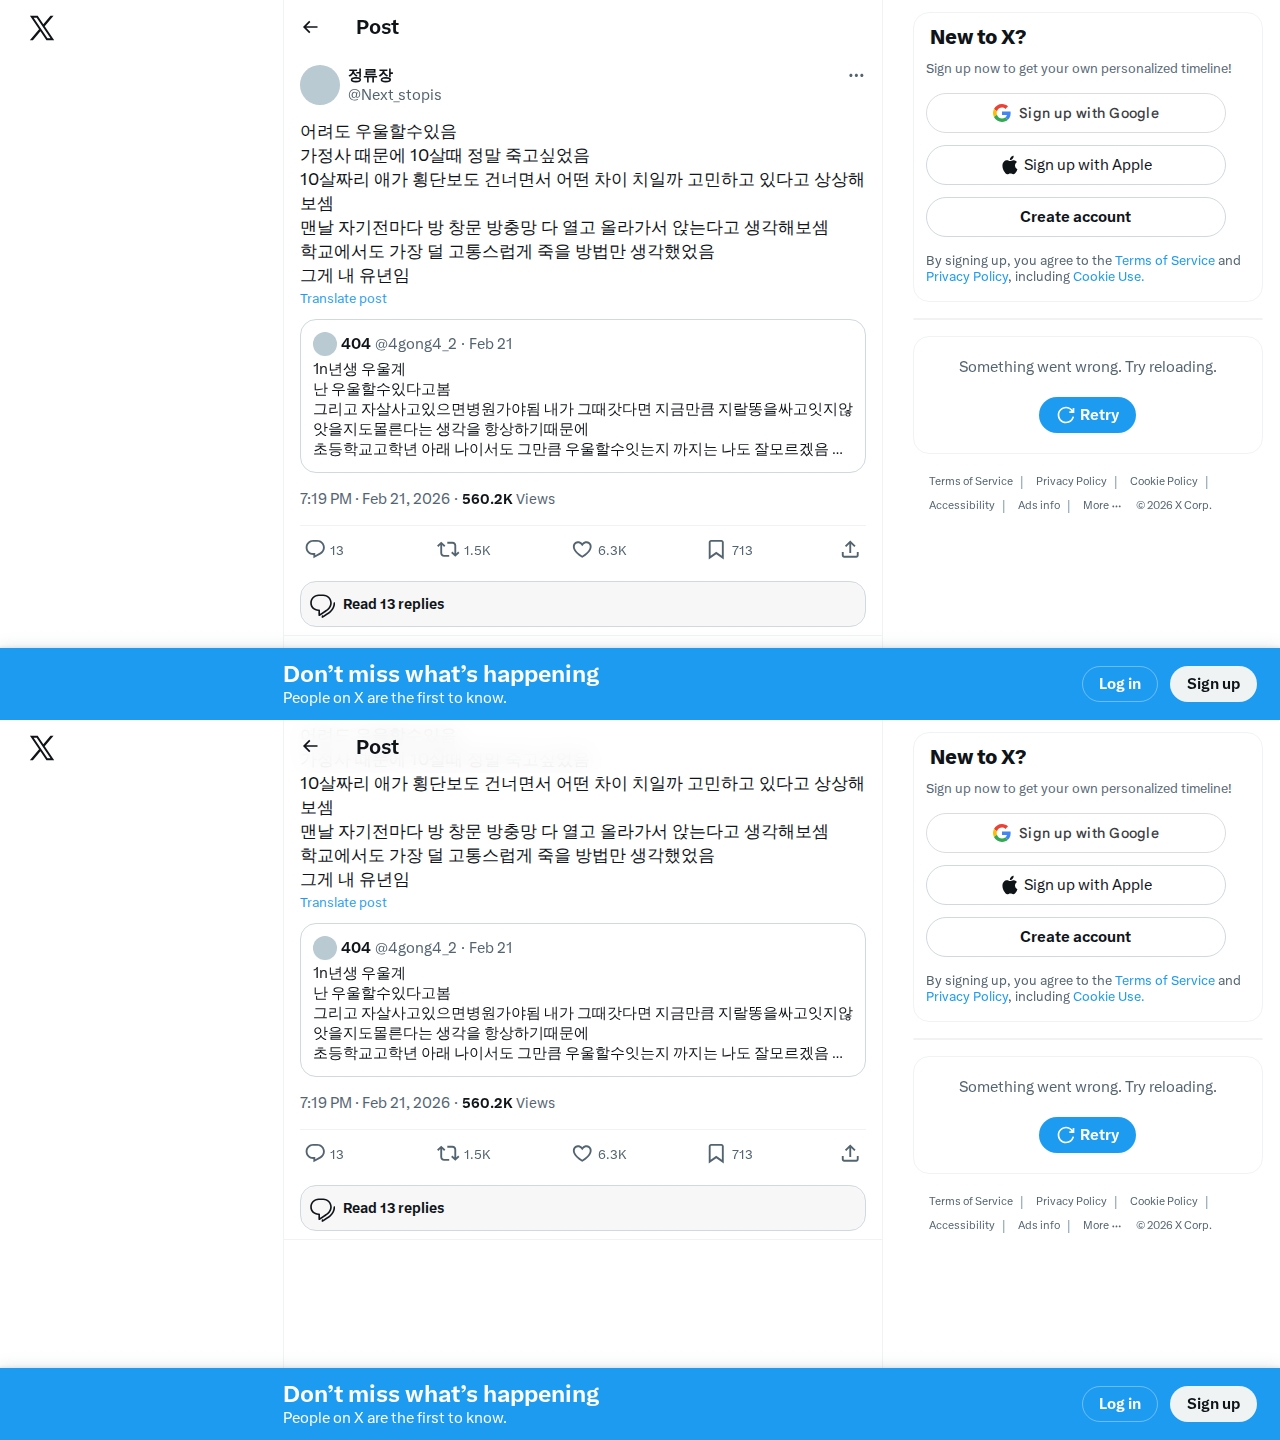Click Log in on the upper blue banner
Image resolution: width=1280 pixels, height=1440 pixels.
[1120, 684]
